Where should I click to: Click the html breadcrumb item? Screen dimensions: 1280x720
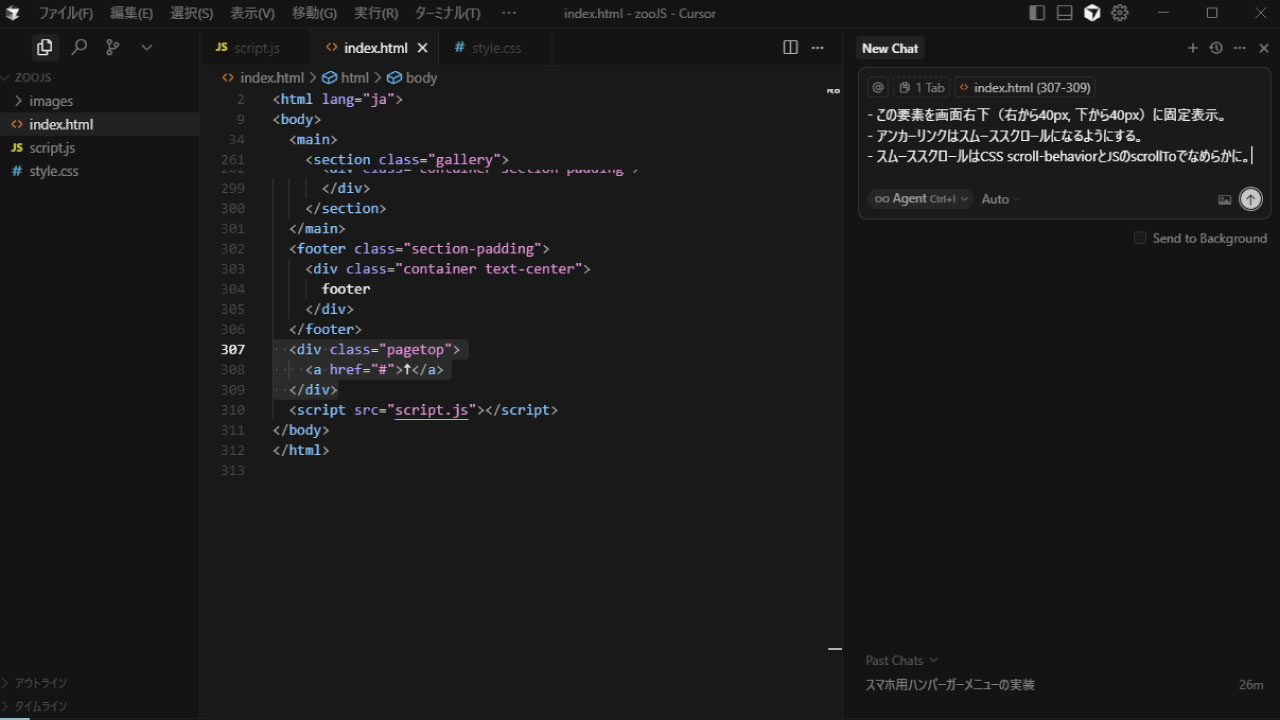click(x=346, y=77)
